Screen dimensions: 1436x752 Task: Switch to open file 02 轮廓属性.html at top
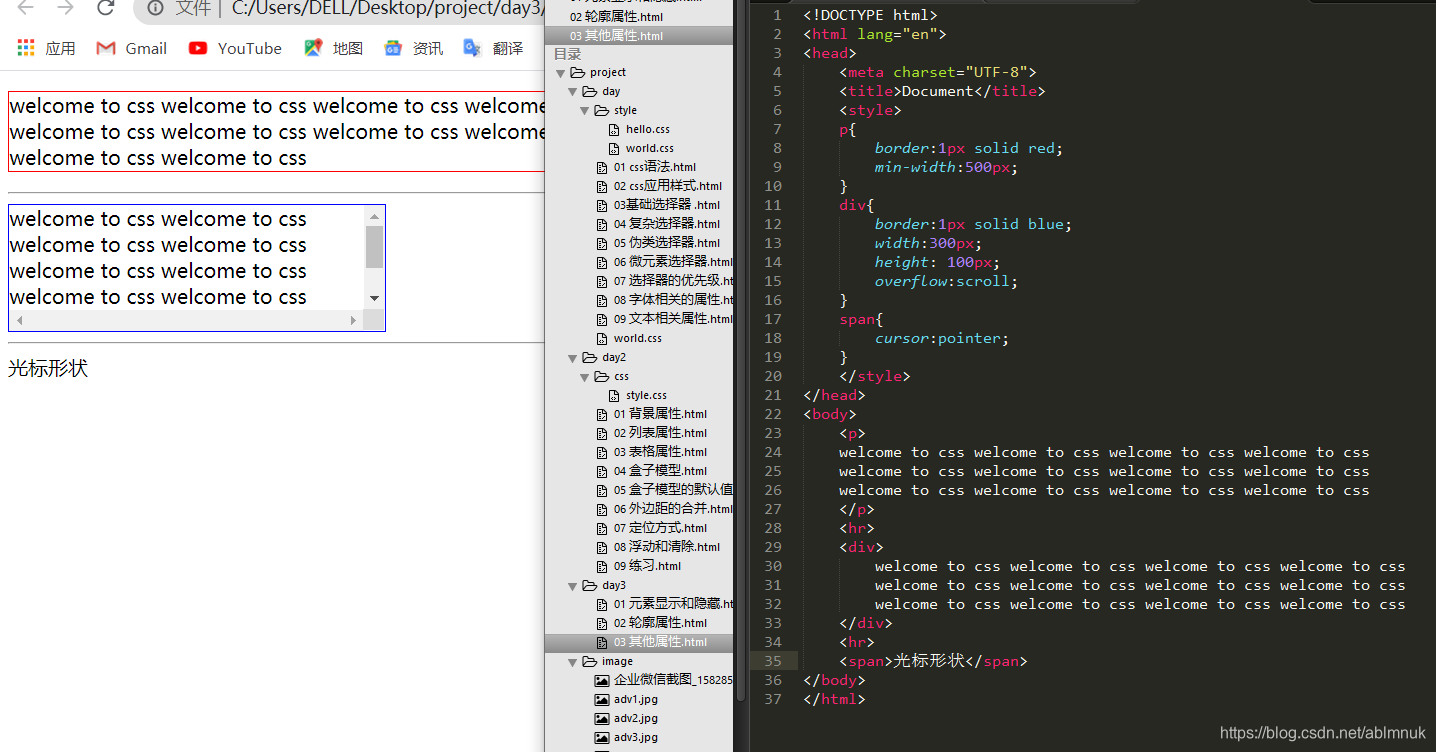coord(616,17)
